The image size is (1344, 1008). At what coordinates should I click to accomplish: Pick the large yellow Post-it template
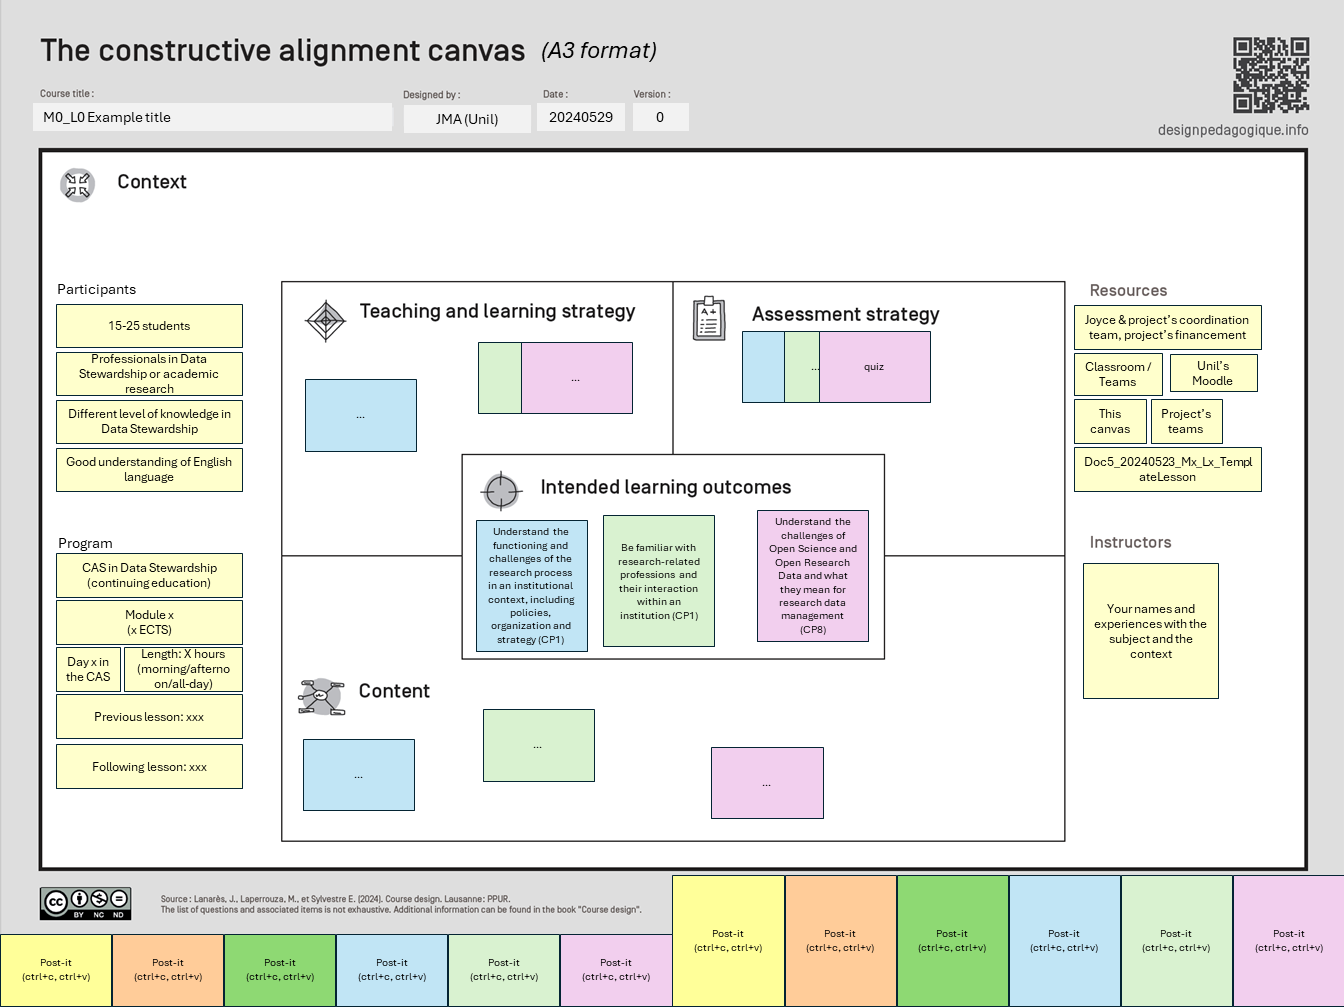pyautogui.click(x=728, y=940)
